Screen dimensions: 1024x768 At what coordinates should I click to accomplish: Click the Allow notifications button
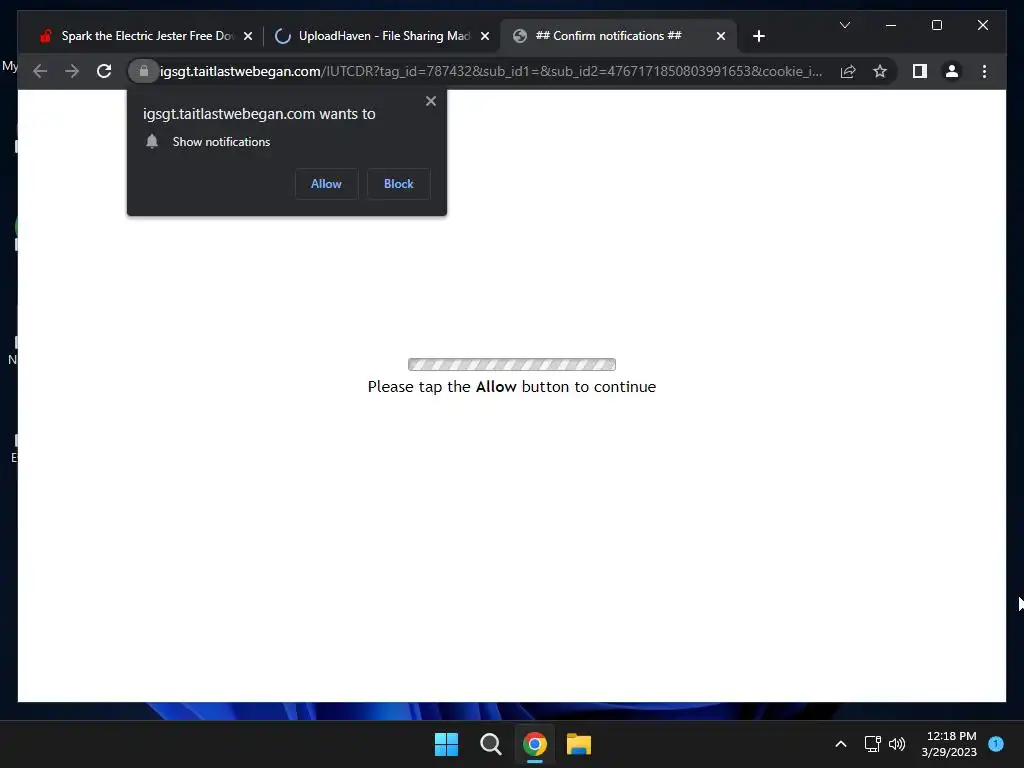pyautogui.click(x=326, y=184)
